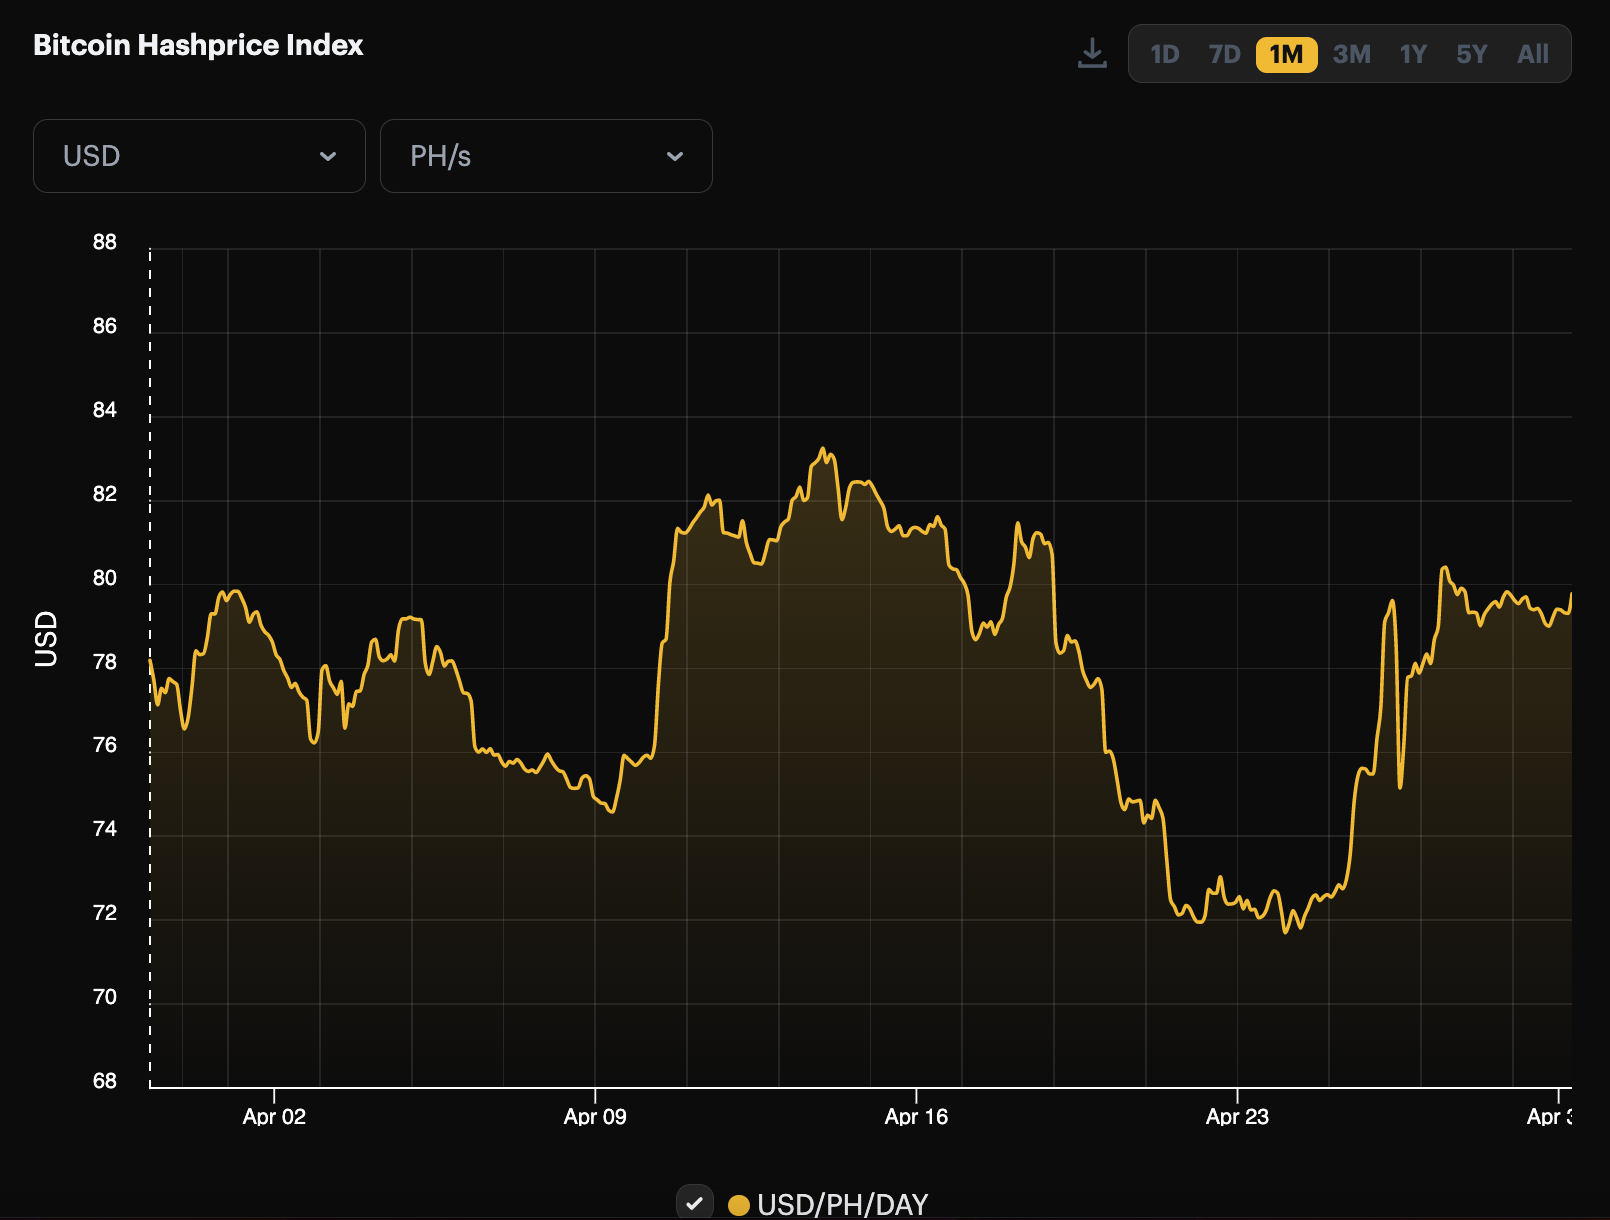Viewport: 1610px width, 1220px height.
Task: Select the 1D timeframe
Action: pyautogui.click(x=1165, y=55)
